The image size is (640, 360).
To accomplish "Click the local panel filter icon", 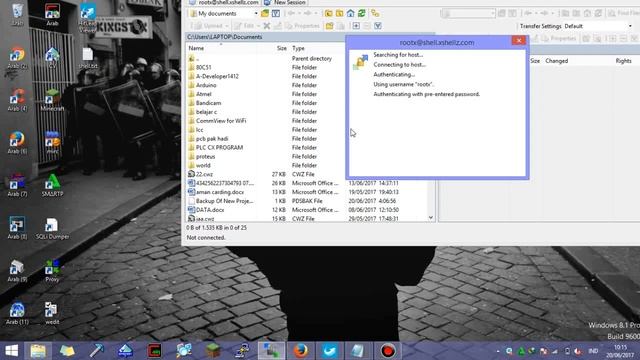I will click(x=276, y=13).
